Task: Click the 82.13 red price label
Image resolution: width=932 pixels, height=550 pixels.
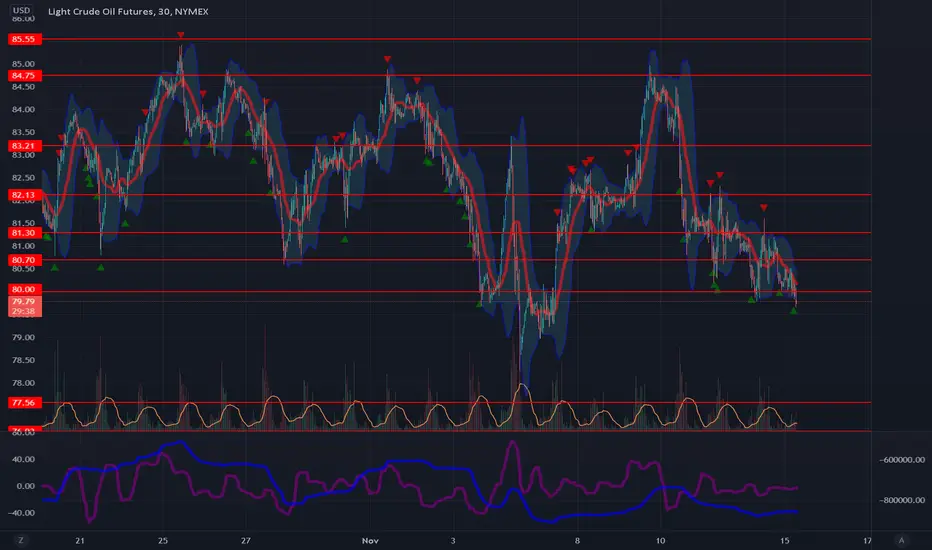Action: coord(24,195)
